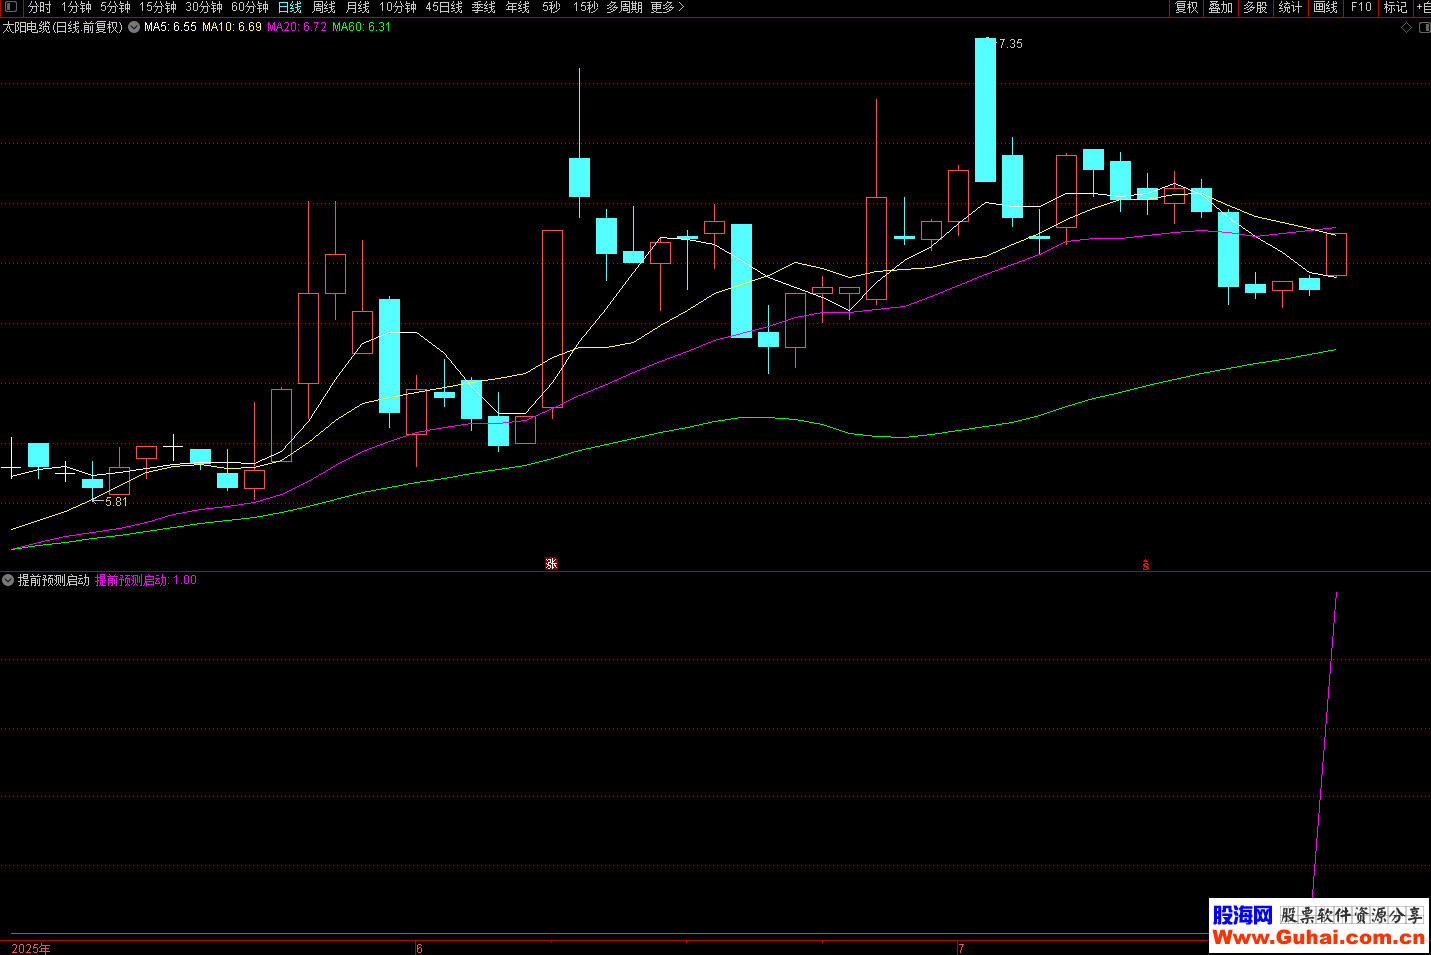This screenshot has height=955, width=1431.
Task: Open F10 company information
Action: [x=1361, y=7]
